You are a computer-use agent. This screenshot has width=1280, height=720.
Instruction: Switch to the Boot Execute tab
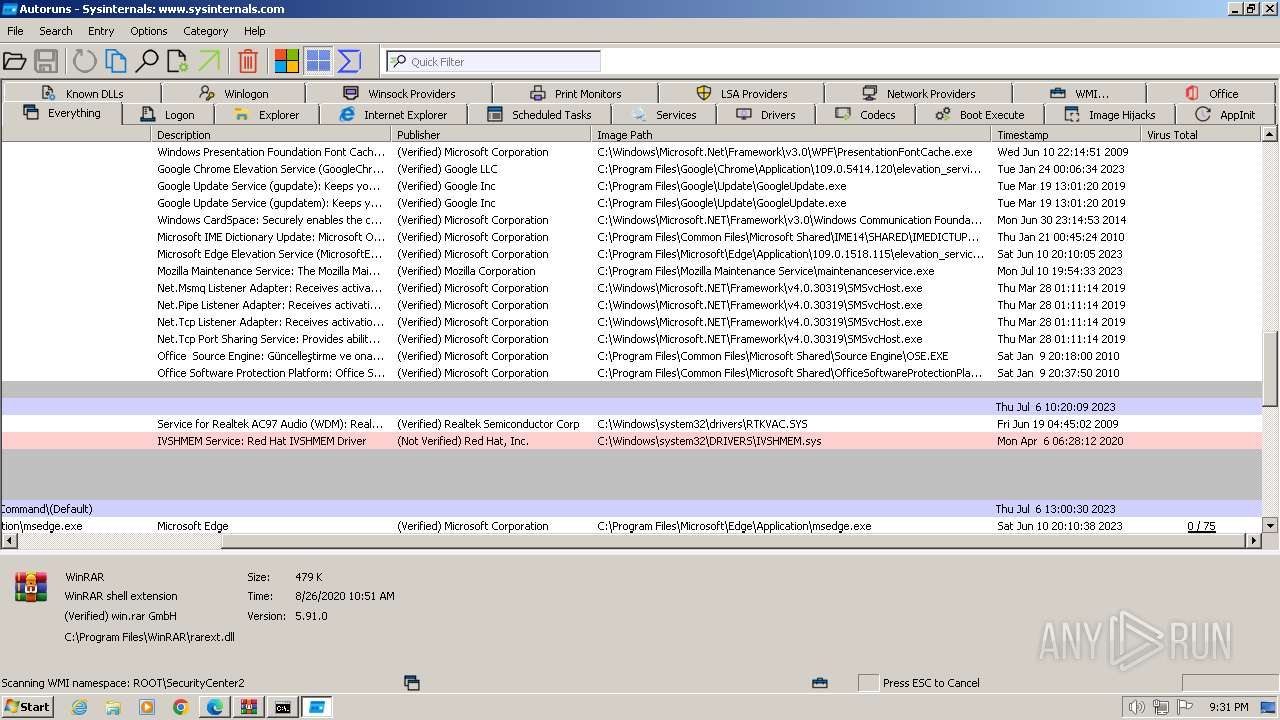click(x=980, y=114)
